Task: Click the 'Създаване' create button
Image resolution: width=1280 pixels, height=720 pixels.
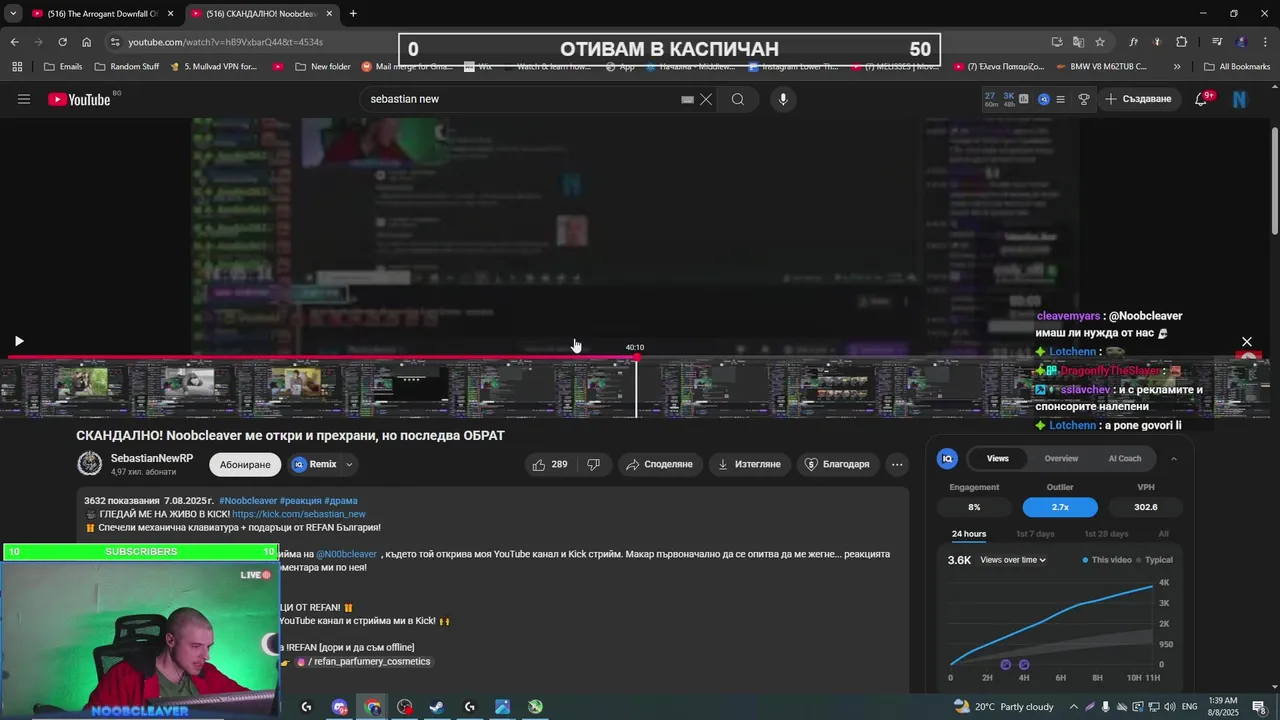Action: [1138, 99]
